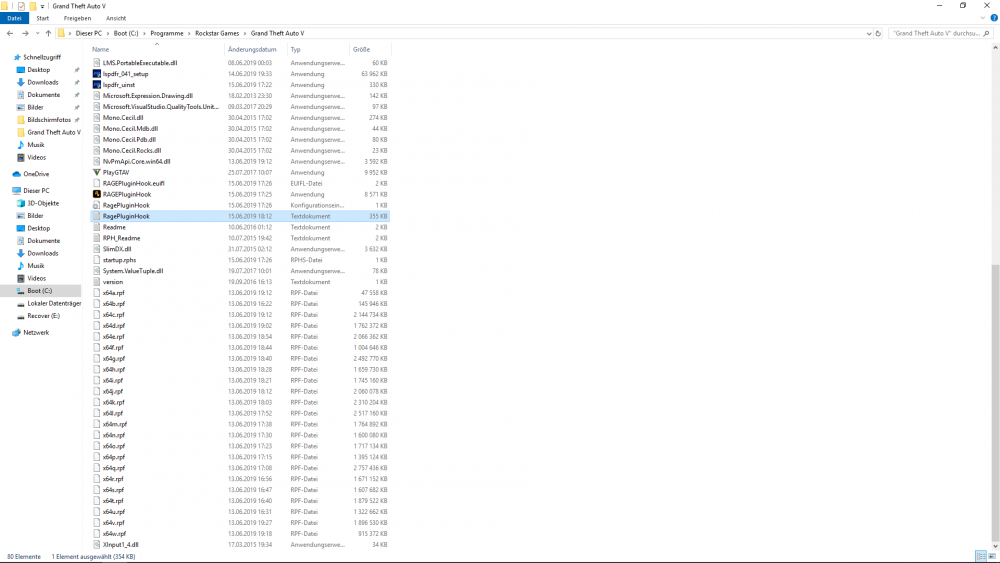Select the XInput1_4.dll file icon
The width and height of the screenshot is (1000, 563).
pyautogui.click(x=97, y=545)
